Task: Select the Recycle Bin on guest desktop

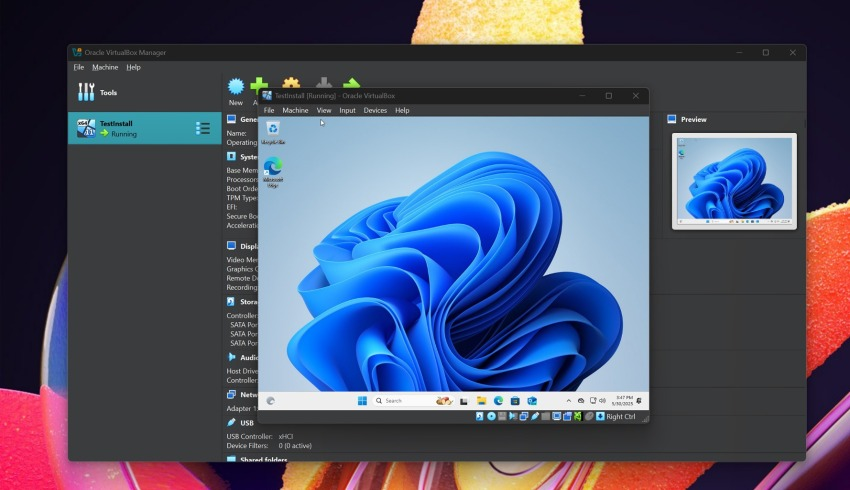Action: (273, 133)
